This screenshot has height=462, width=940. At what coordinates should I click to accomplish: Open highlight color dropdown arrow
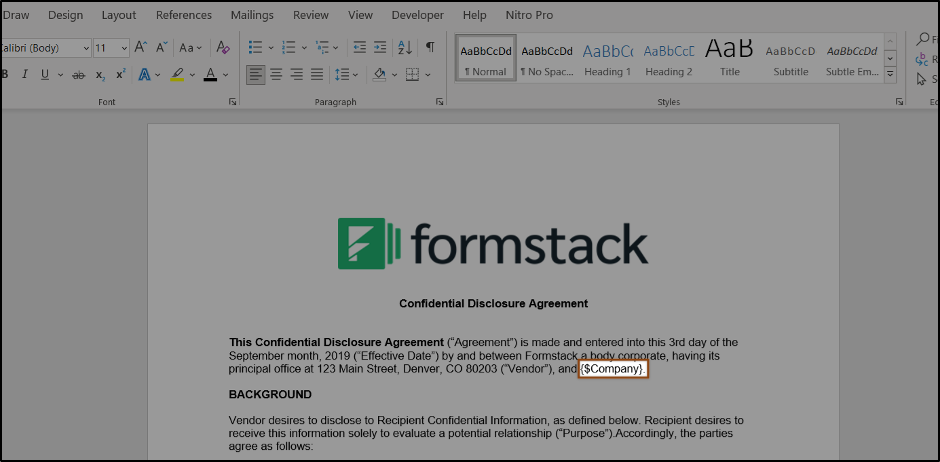click(x=192, y=75)
